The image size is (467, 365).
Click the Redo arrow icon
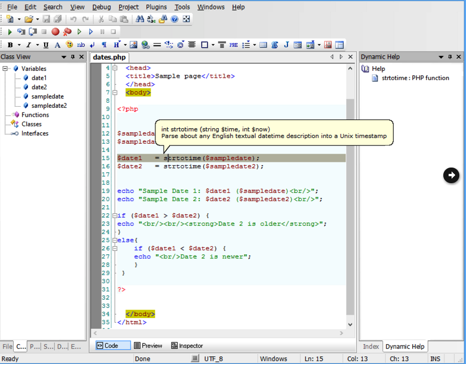coord(85,19)
